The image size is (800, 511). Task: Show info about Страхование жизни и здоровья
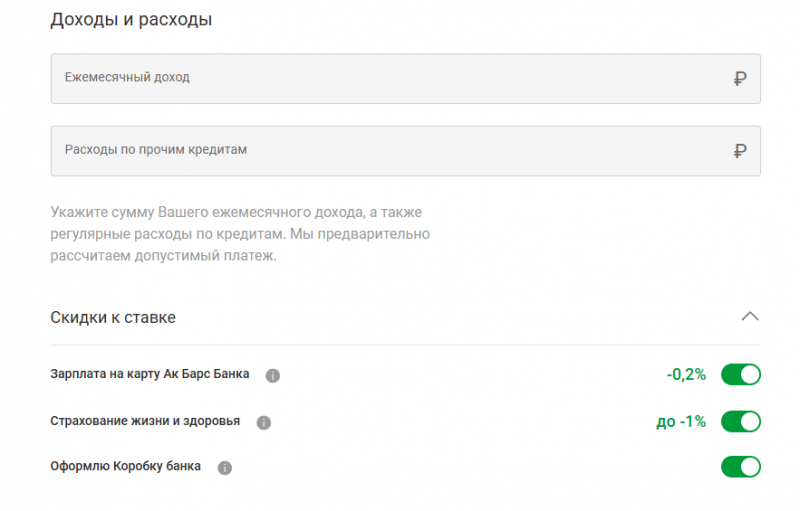point(263,423)
